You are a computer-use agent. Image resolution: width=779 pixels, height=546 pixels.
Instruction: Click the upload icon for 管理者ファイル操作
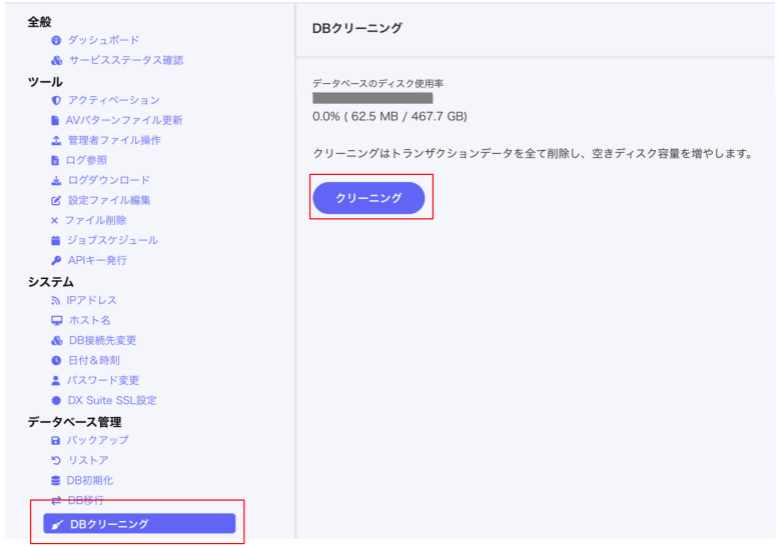56,140
